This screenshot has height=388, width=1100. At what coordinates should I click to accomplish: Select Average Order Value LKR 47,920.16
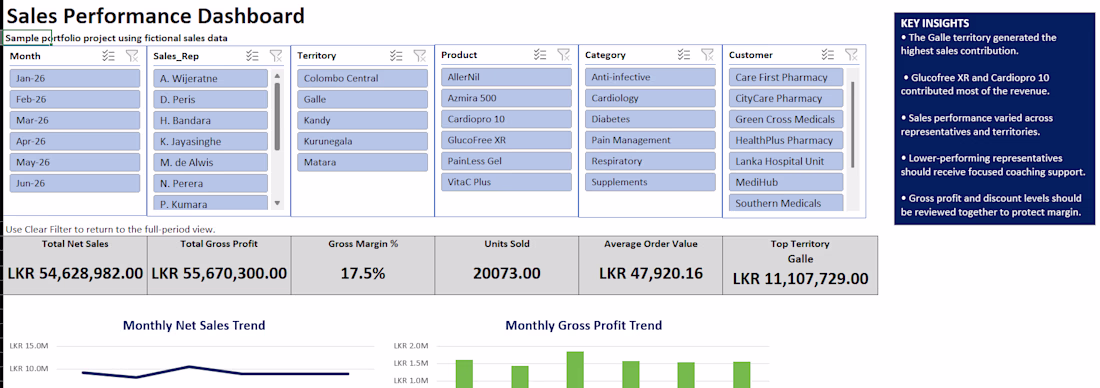650,274
